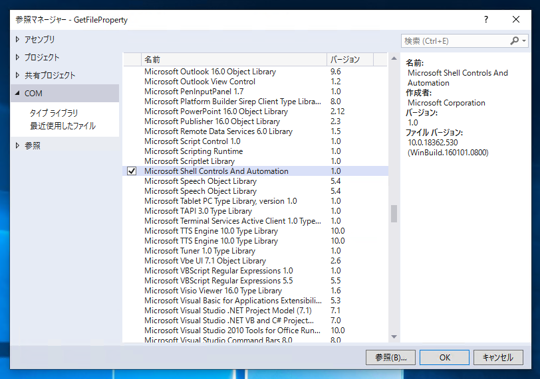Select Microsoft Tablet PC Type Library row
This screenshot has width=540, height=379.
255,201
